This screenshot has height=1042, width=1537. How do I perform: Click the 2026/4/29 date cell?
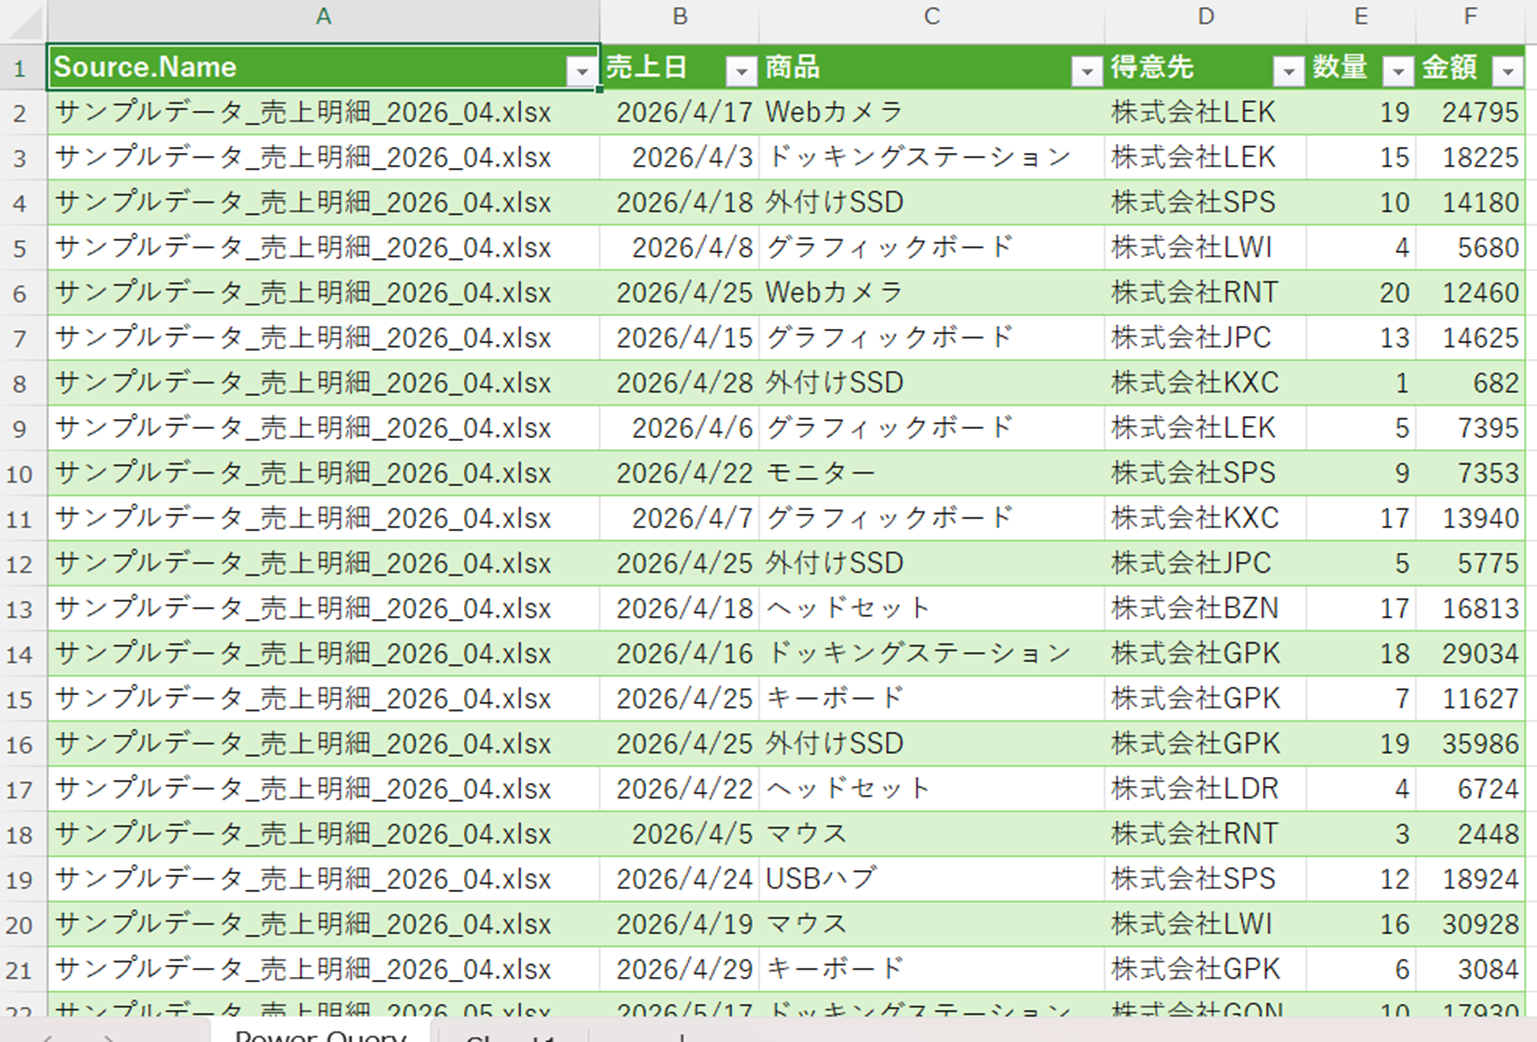680,969
